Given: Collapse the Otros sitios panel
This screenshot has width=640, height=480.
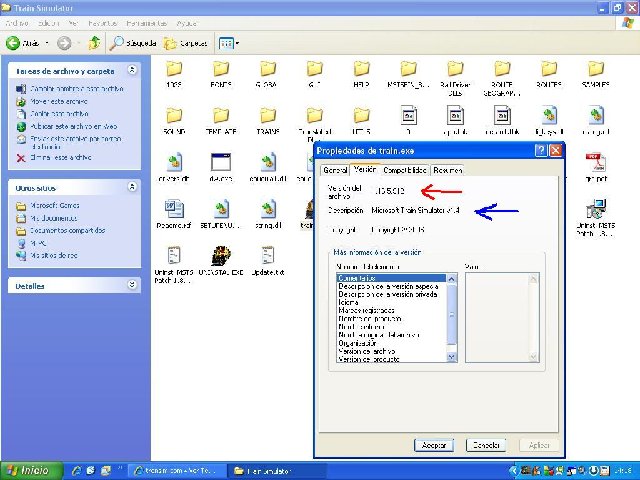Looking at the screenshot, I should [133, 187].
